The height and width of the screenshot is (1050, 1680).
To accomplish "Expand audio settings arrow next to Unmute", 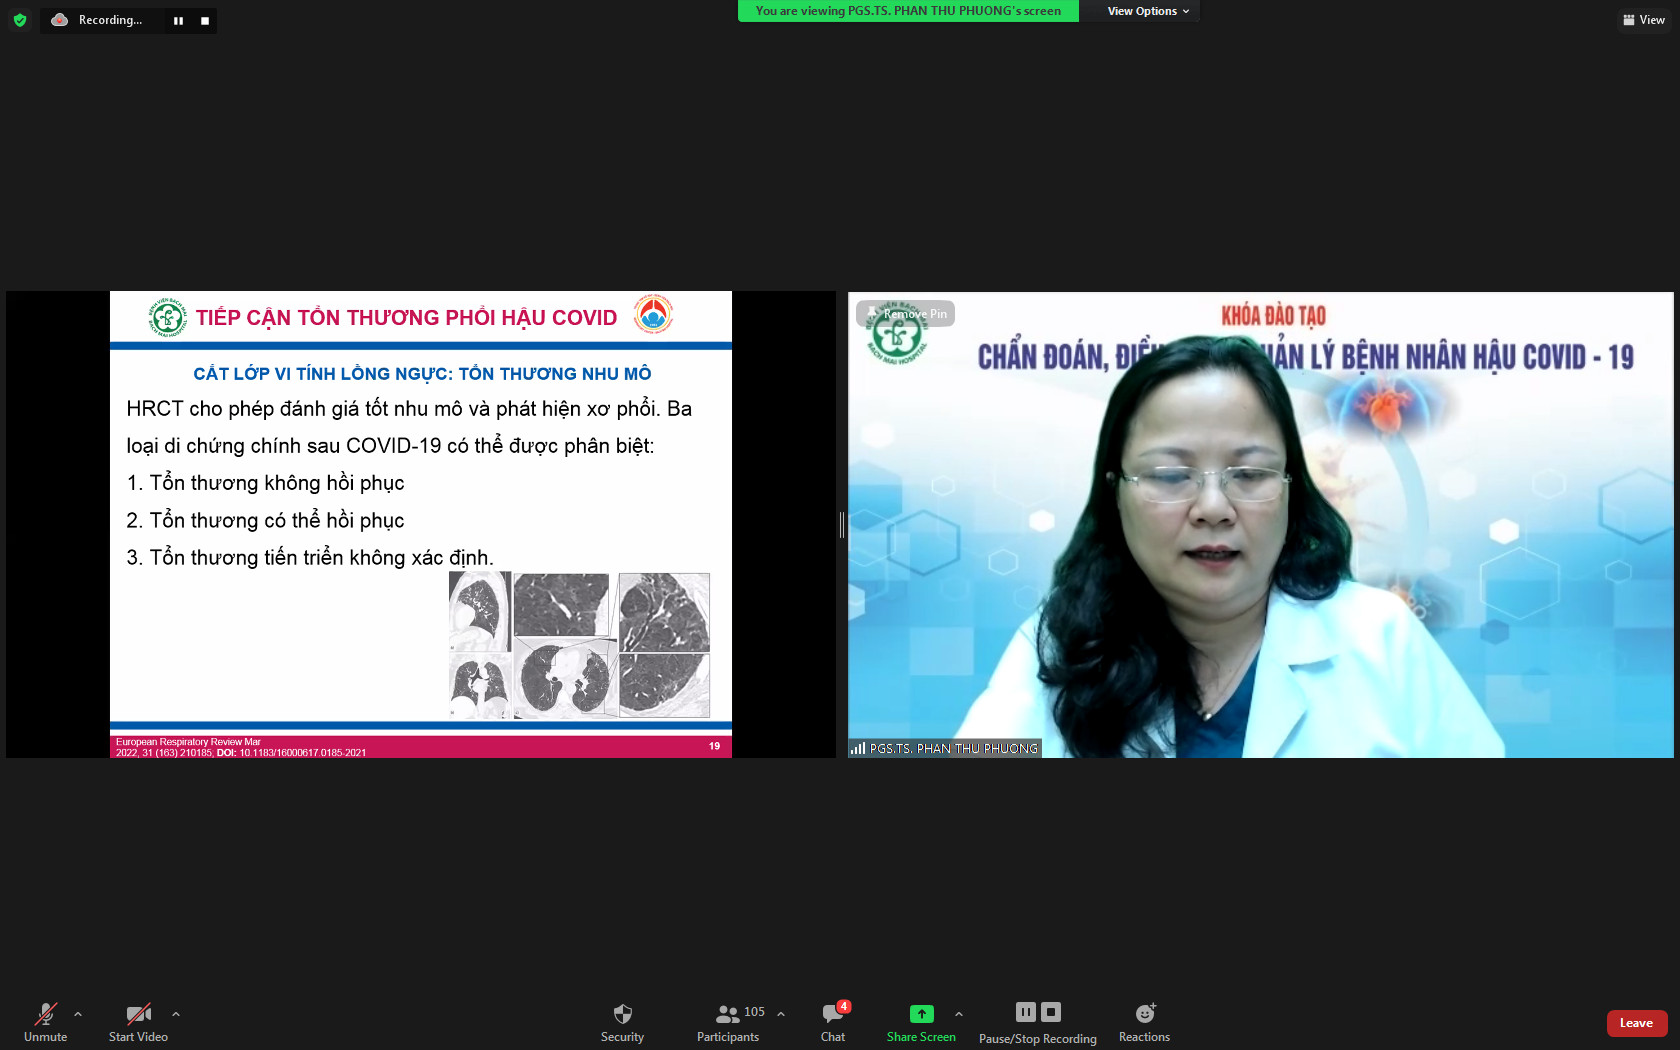I will pyautogui.click(x=78, y=1014).
